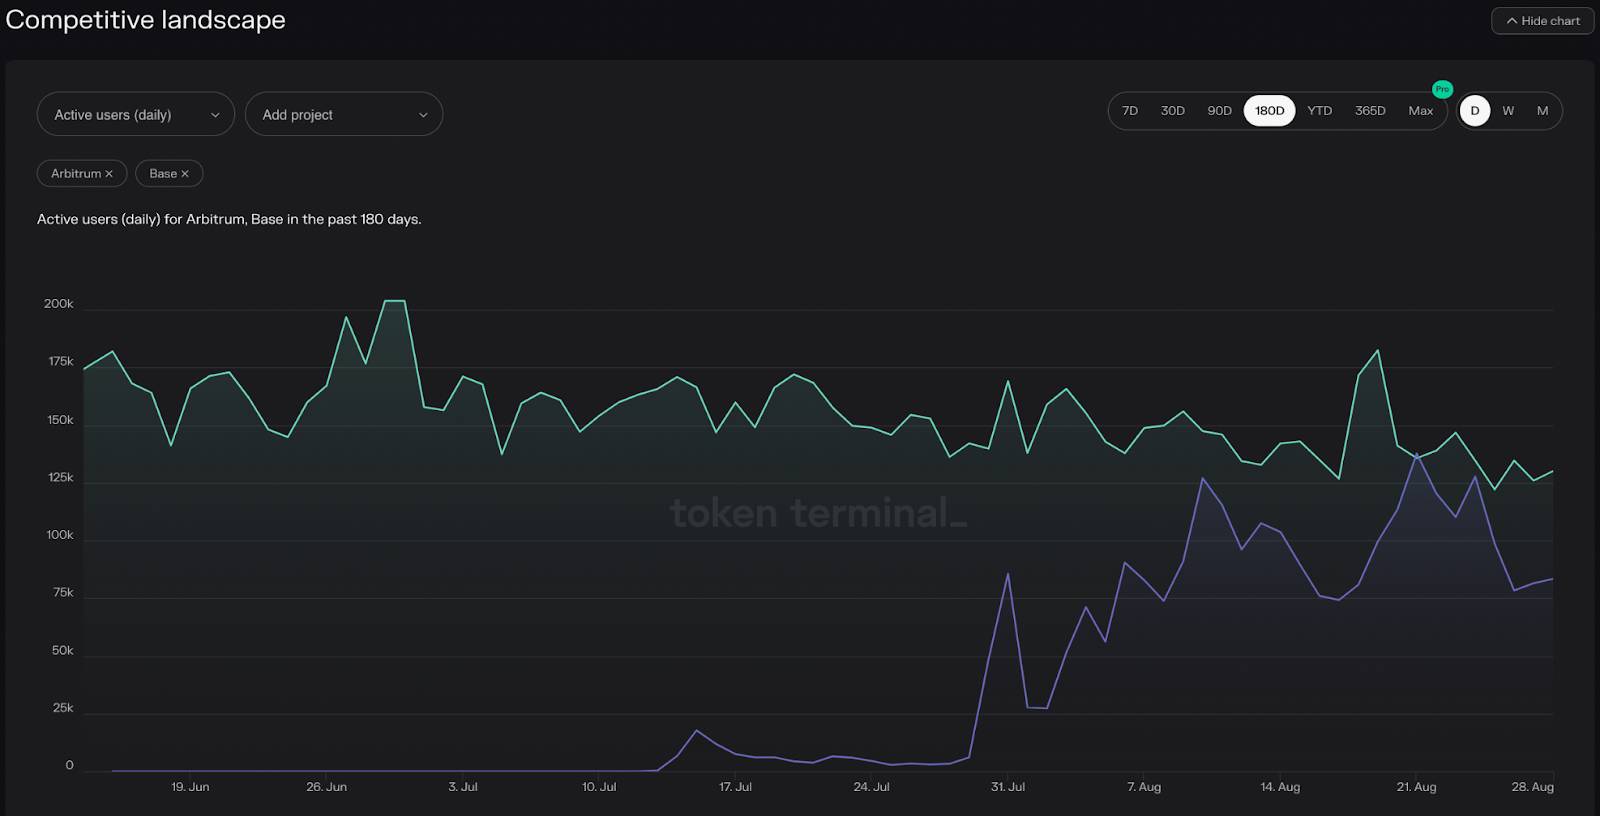Select the 90D time range
1600x816 pixels.
coord(1220,111)
